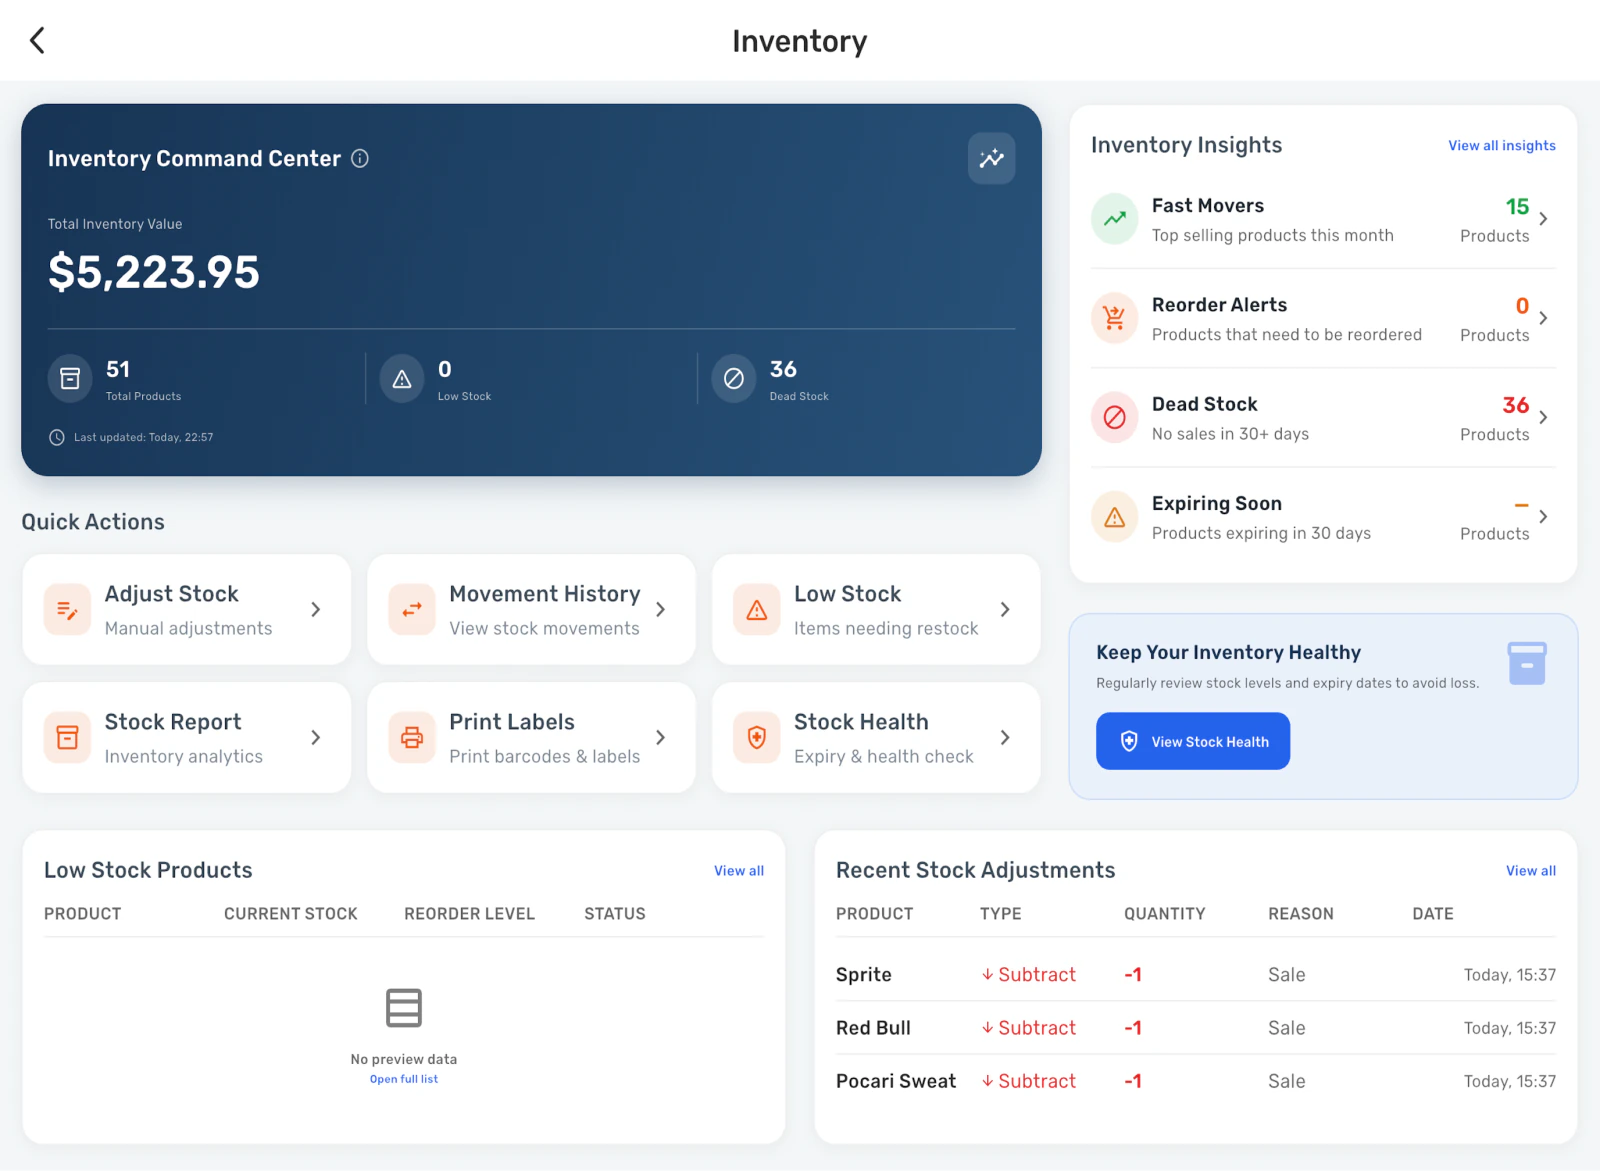Click the Low Stock warning triangle in Command Center
This screenshot has width=1600, height=1171.
(402, 379)
